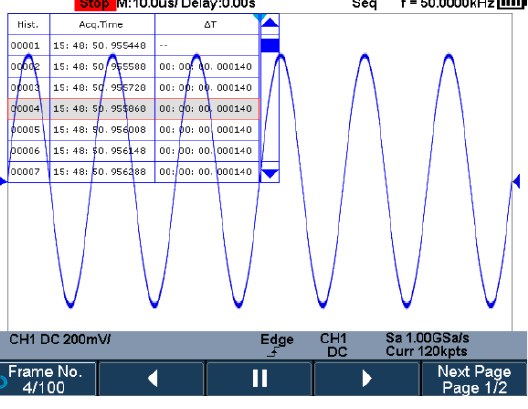This screenshot has width=528, height=409.
Task: Click the trigger position marker at top
Action: [x=259, y=17]
